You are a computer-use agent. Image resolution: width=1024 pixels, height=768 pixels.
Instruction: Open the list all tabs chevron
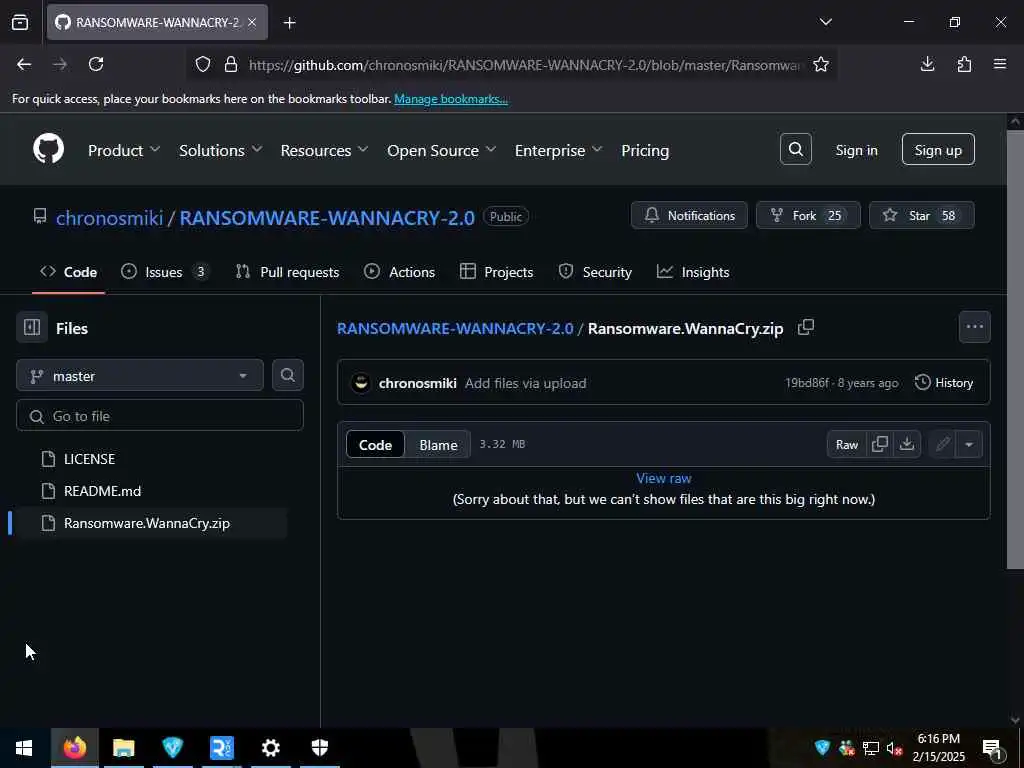click(825, 22)
